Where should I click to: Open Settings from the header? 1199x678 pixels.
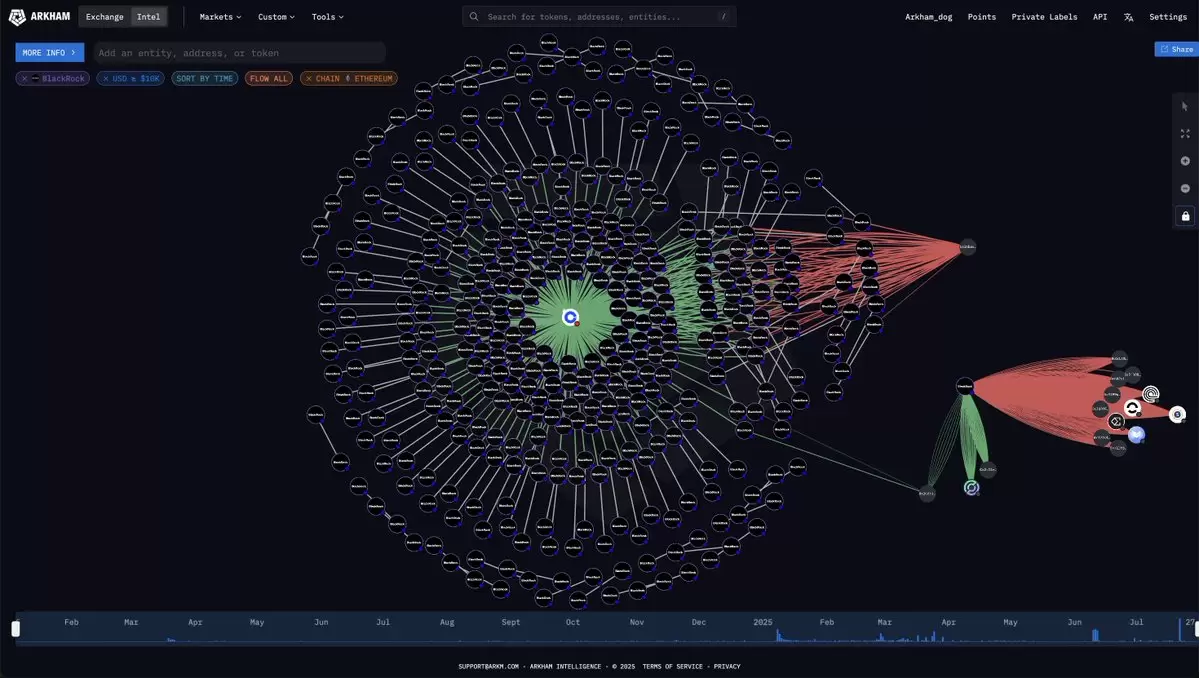(1168, 17)
